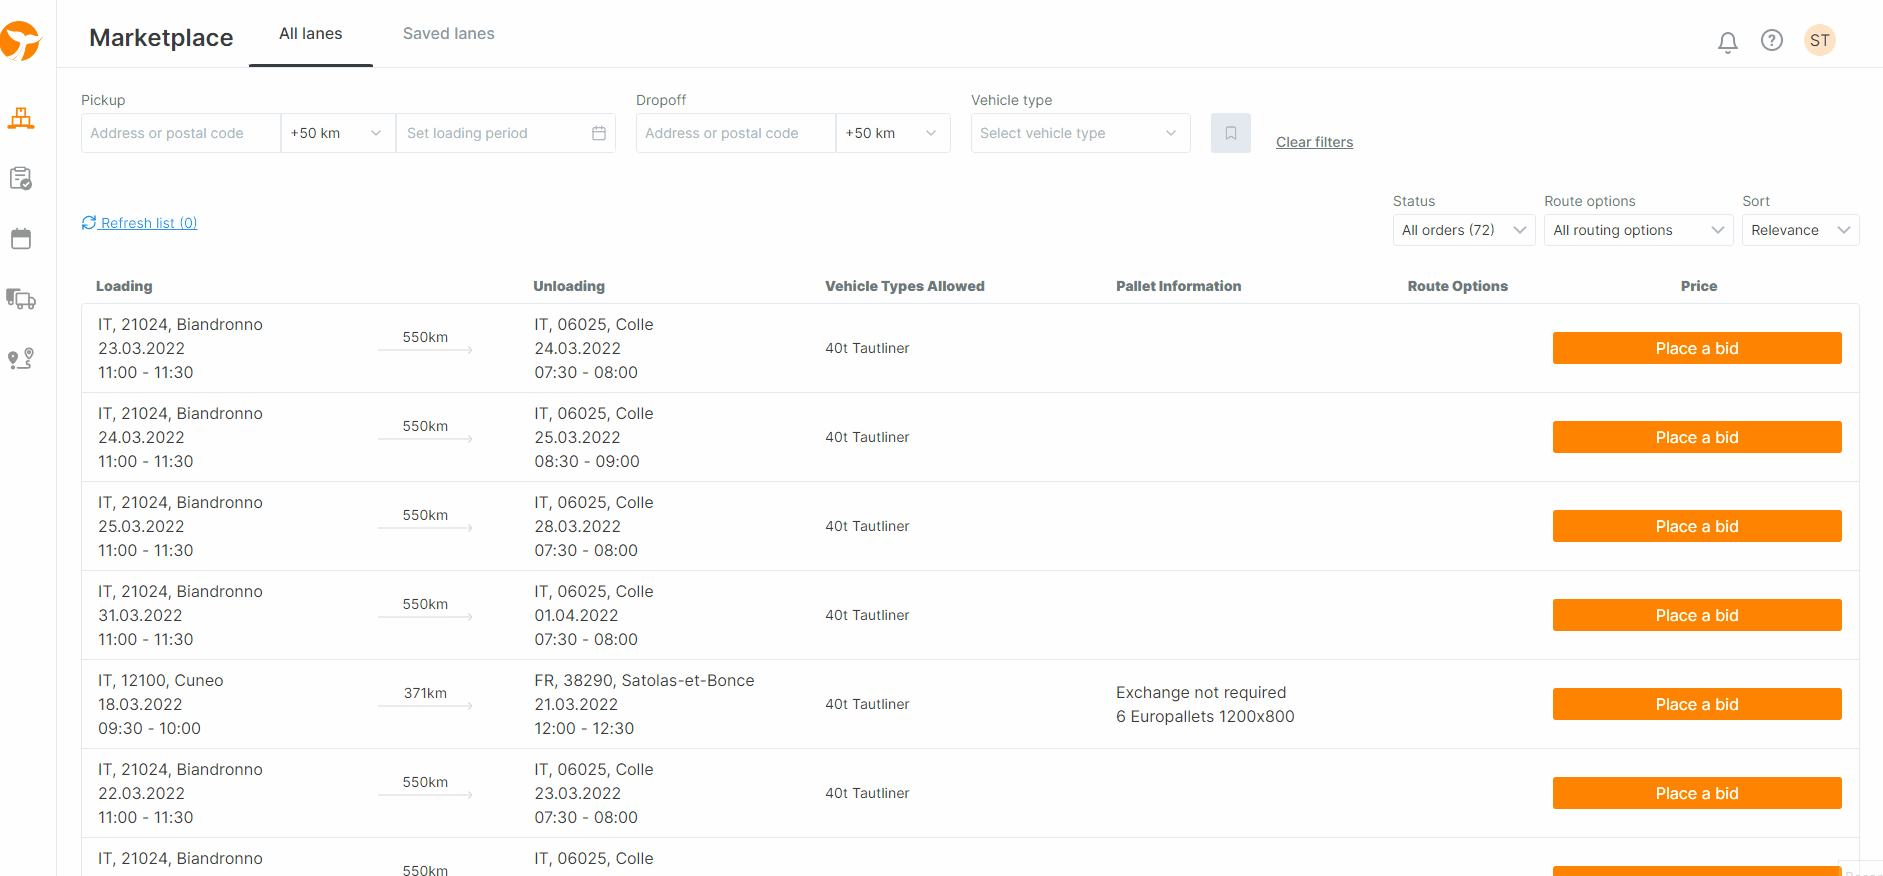Switch to the Saved lanes tab
1883x876 pixels.
pyautogui.click(x=449, y=34)
